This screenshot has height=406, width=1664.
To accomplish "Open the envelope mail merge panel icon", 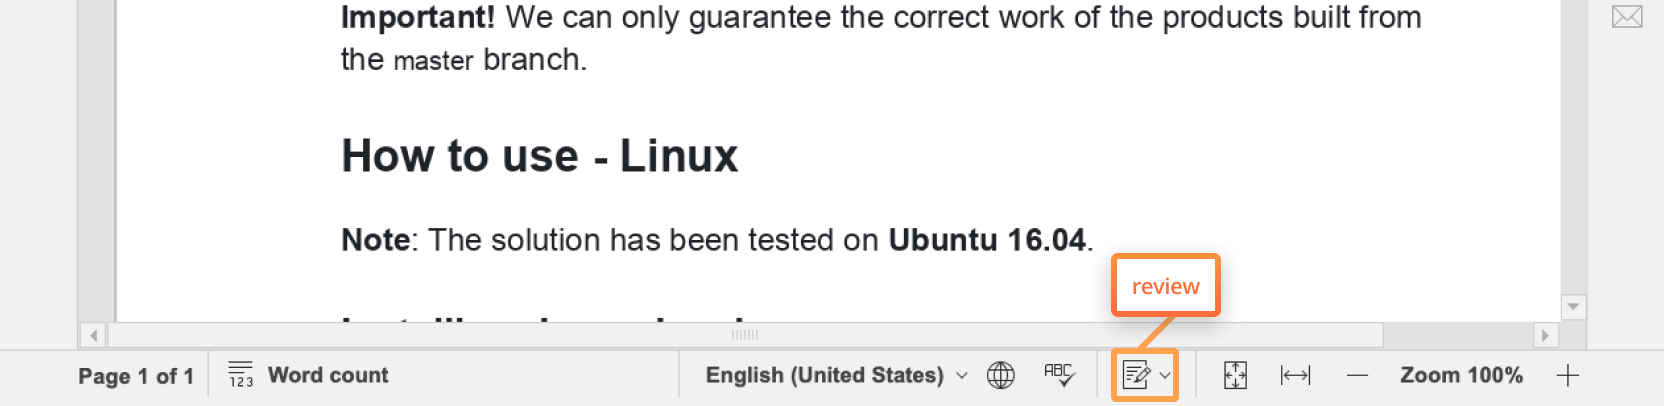I will 1627,16.
